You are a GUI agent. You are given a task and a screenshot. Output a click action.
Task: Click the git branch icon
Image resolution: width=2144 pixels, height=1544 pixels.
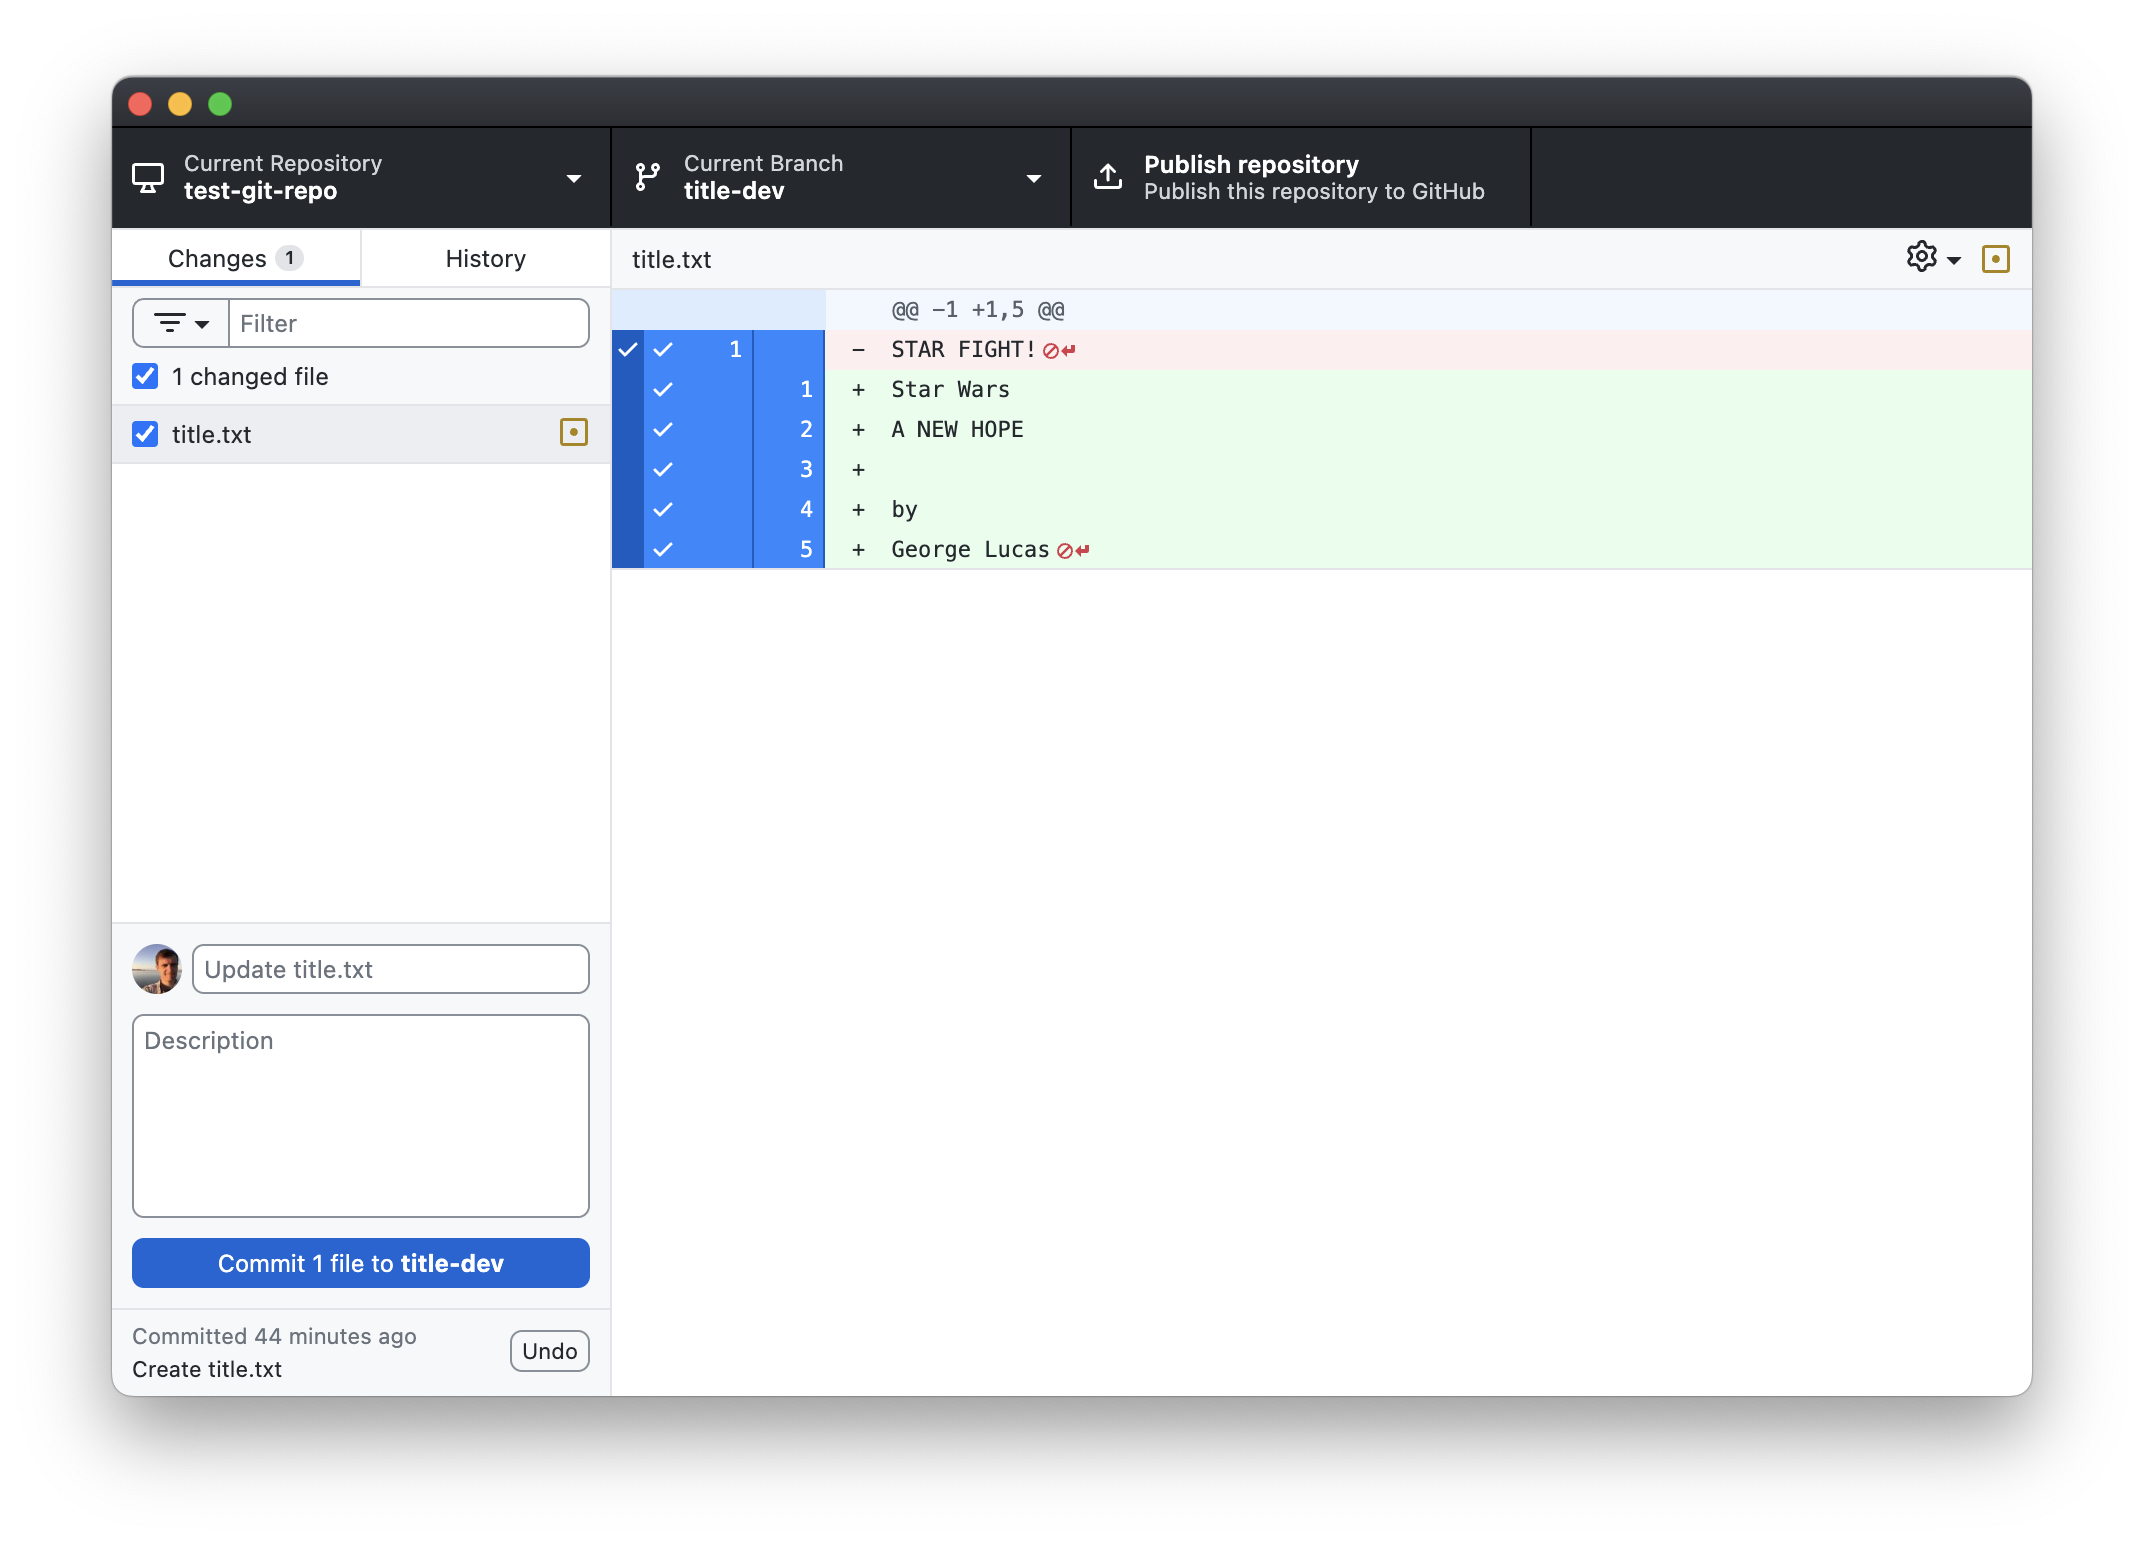pyautogui.click(x=648, y=177)
